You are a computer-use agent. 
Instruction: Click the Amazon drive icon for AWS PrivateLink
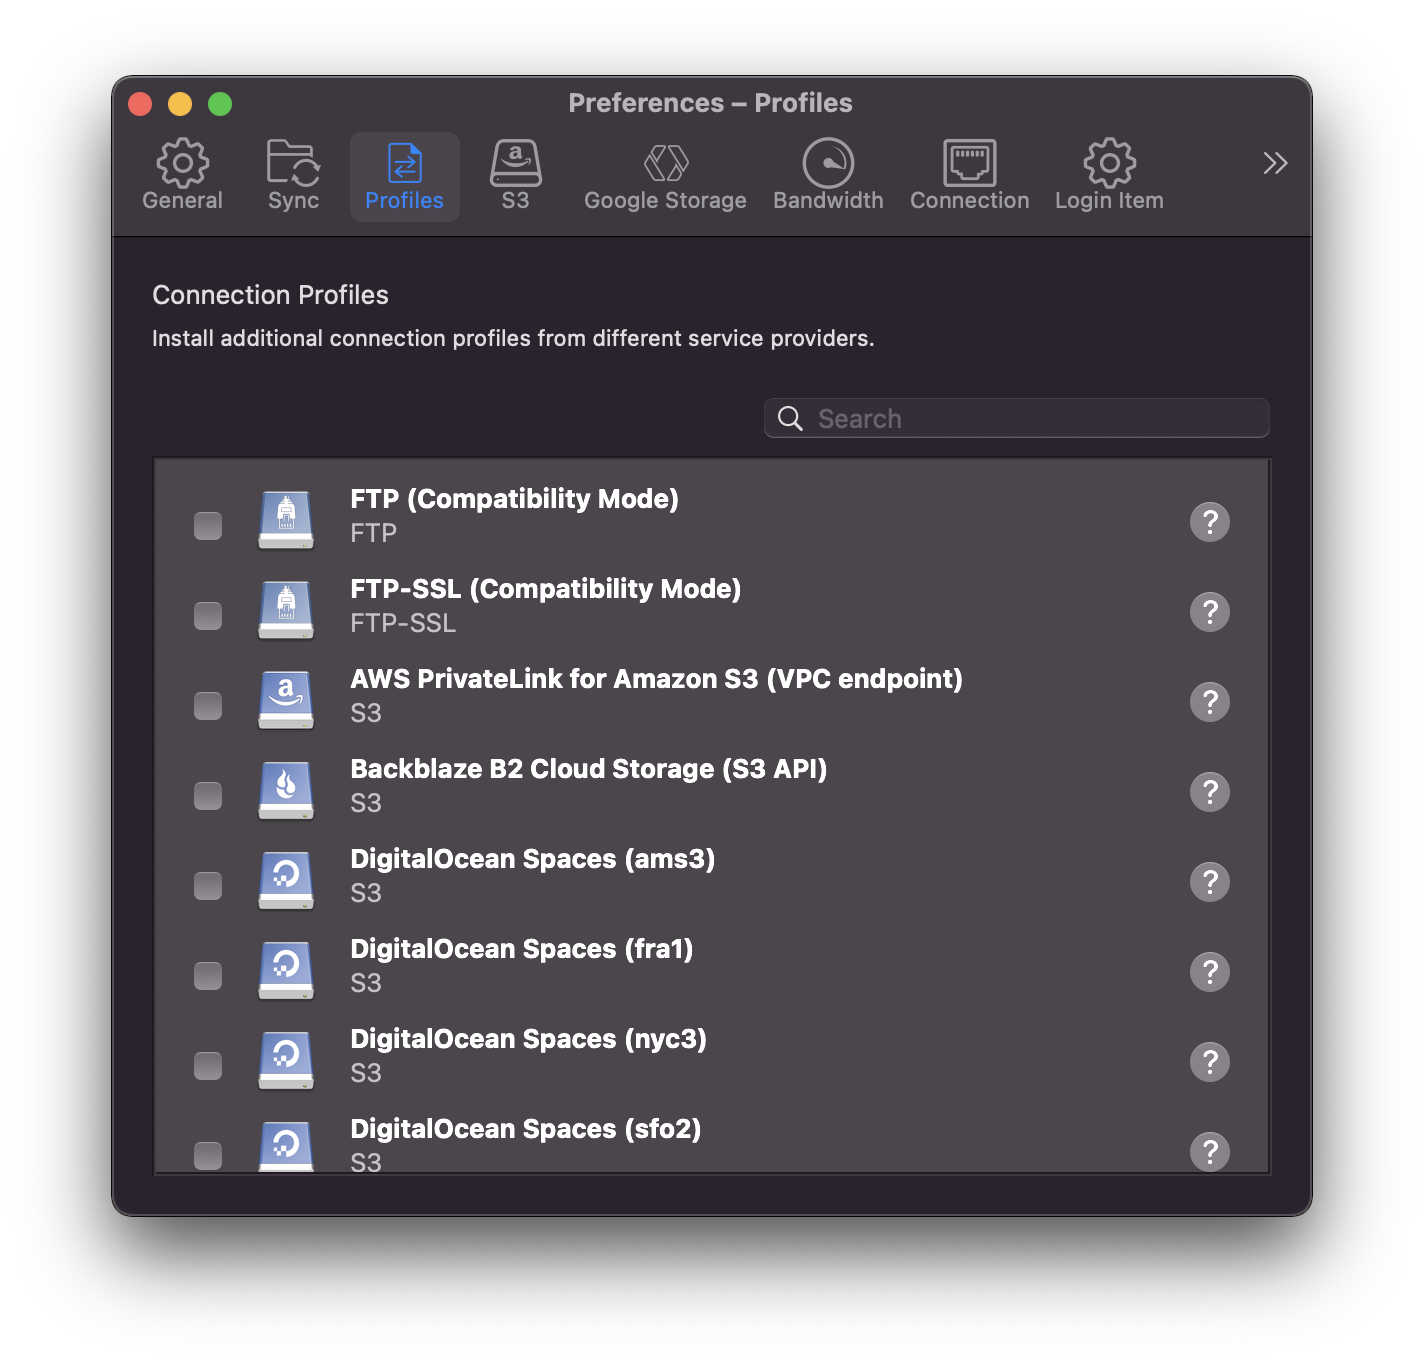coord(286,700)
